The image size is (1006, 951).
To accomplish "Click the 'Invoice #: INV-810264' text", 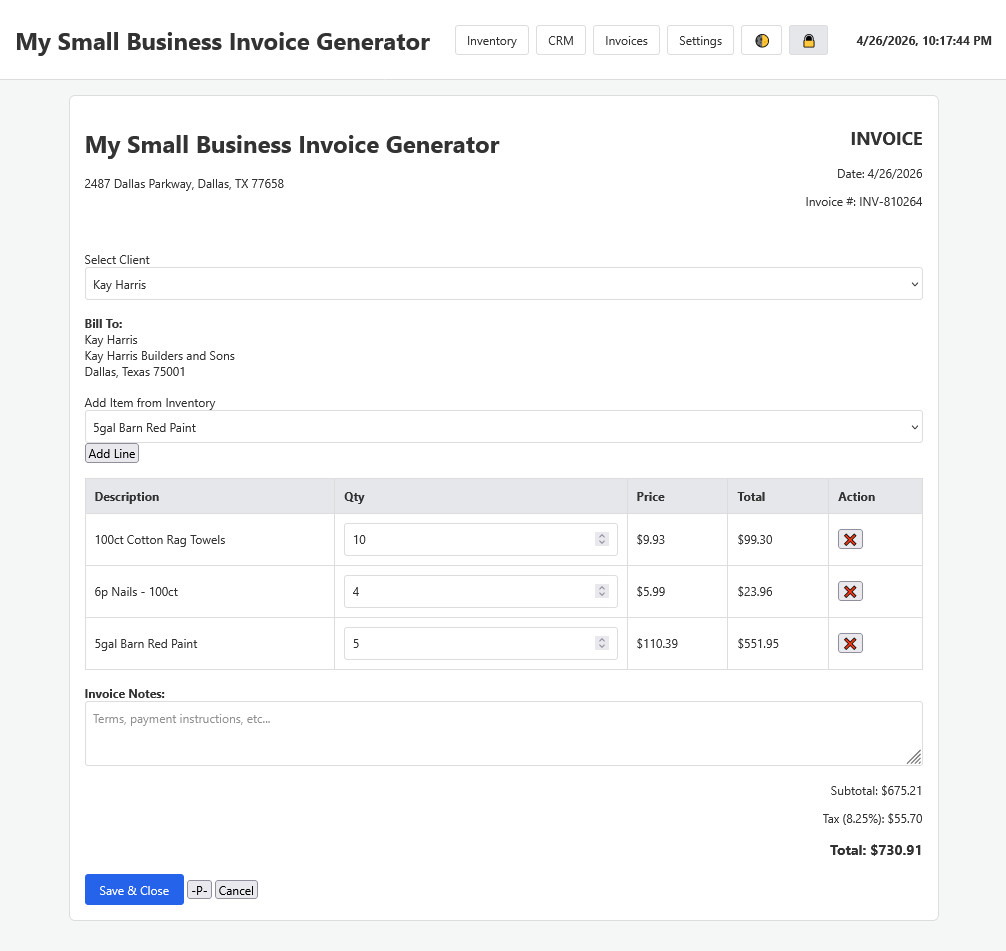I will (864, 201).
